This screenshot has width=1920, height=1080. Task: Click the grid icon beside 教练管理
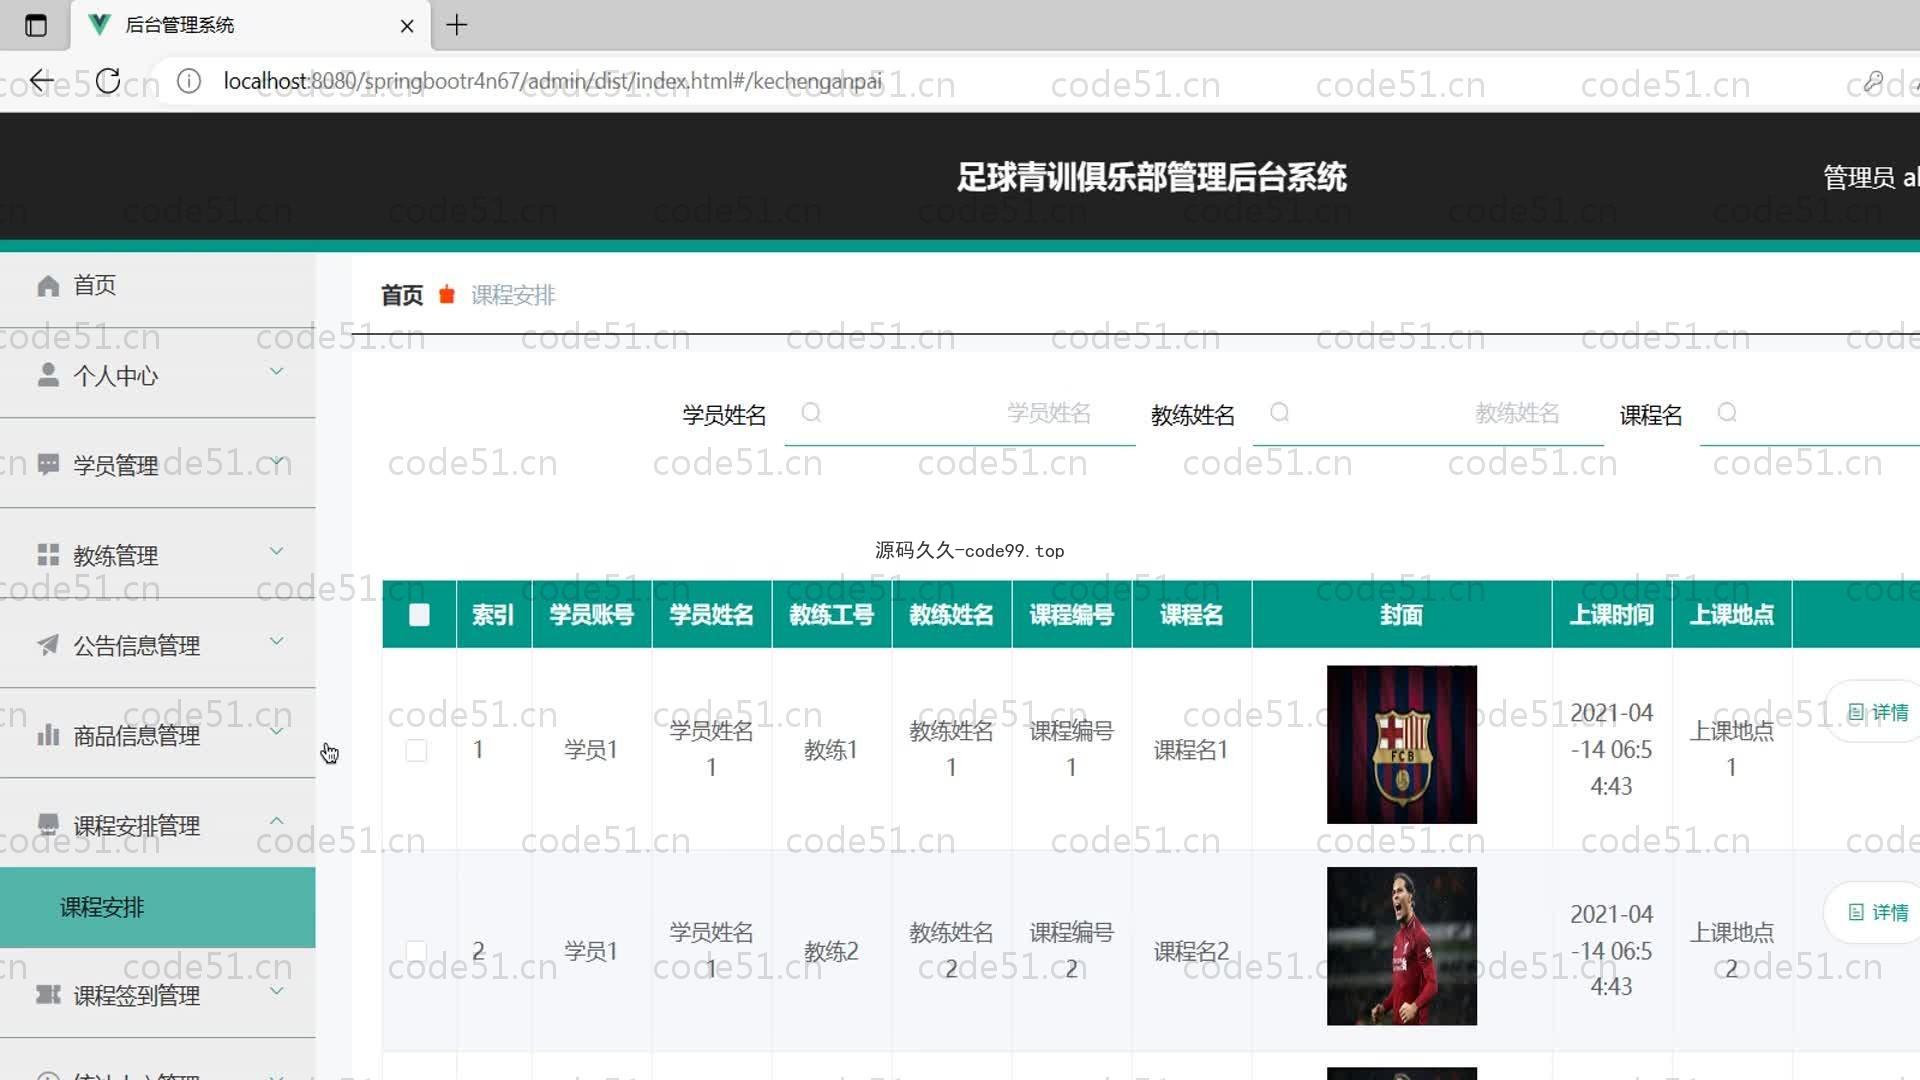[48, 555]
